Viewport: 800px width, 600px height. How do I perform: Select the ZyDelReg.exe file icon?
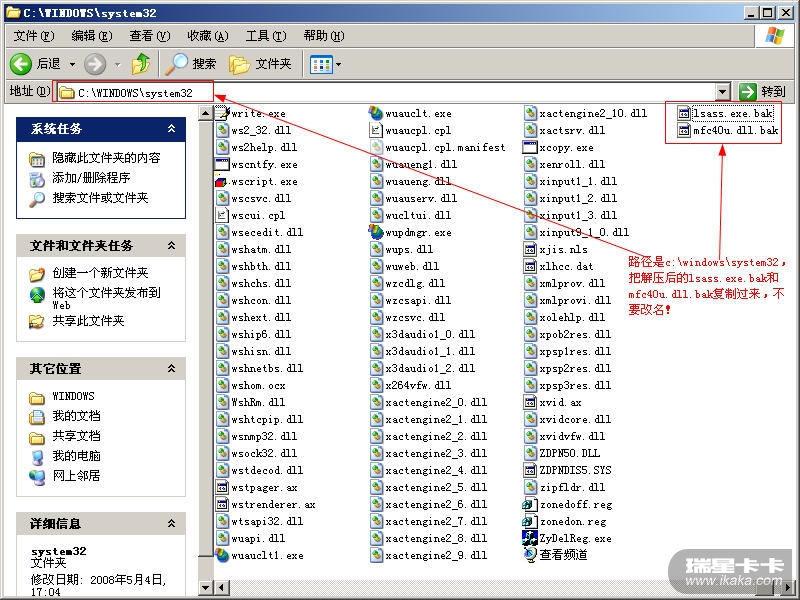[530, 538]
